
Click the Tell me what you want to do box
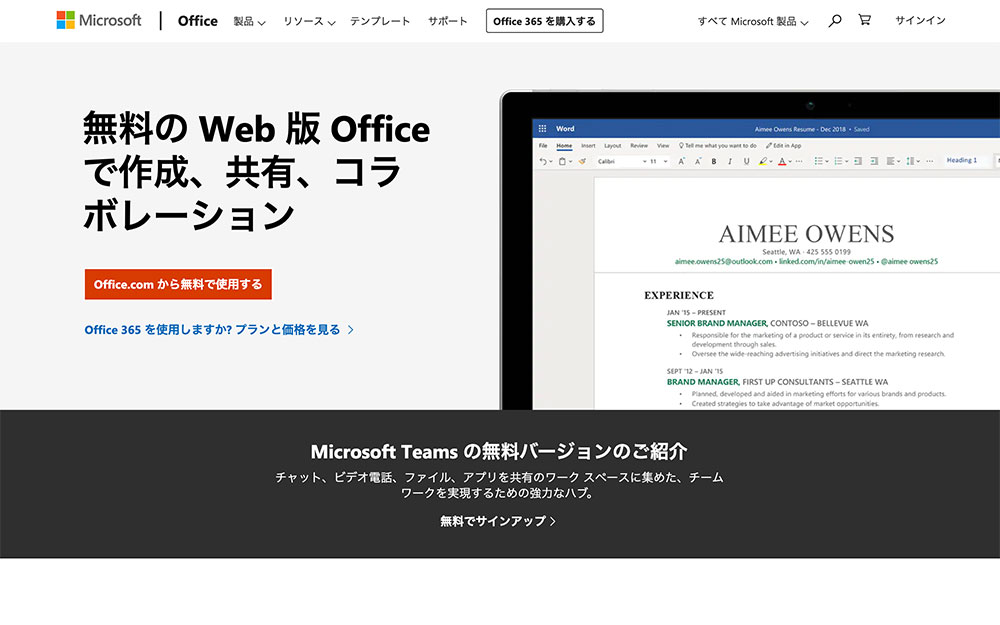point(717,145)
